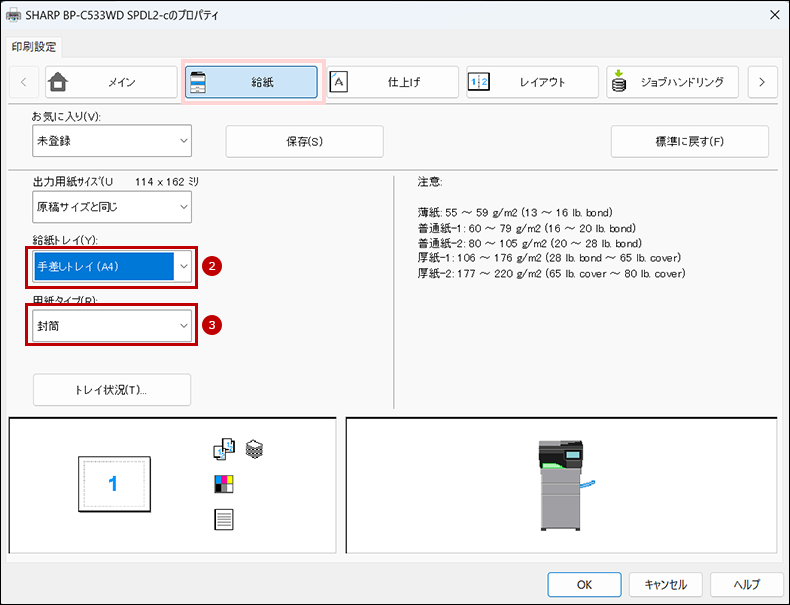
Task: Expand the お気に入り dropdown
Action: click(x=111, y=141)
